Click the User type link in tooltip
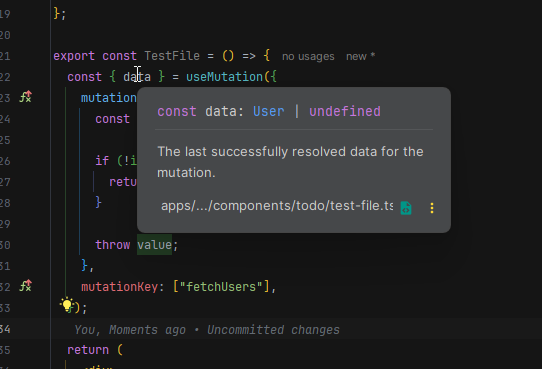This screenshot has width=542, height=369. pos(269,112)
